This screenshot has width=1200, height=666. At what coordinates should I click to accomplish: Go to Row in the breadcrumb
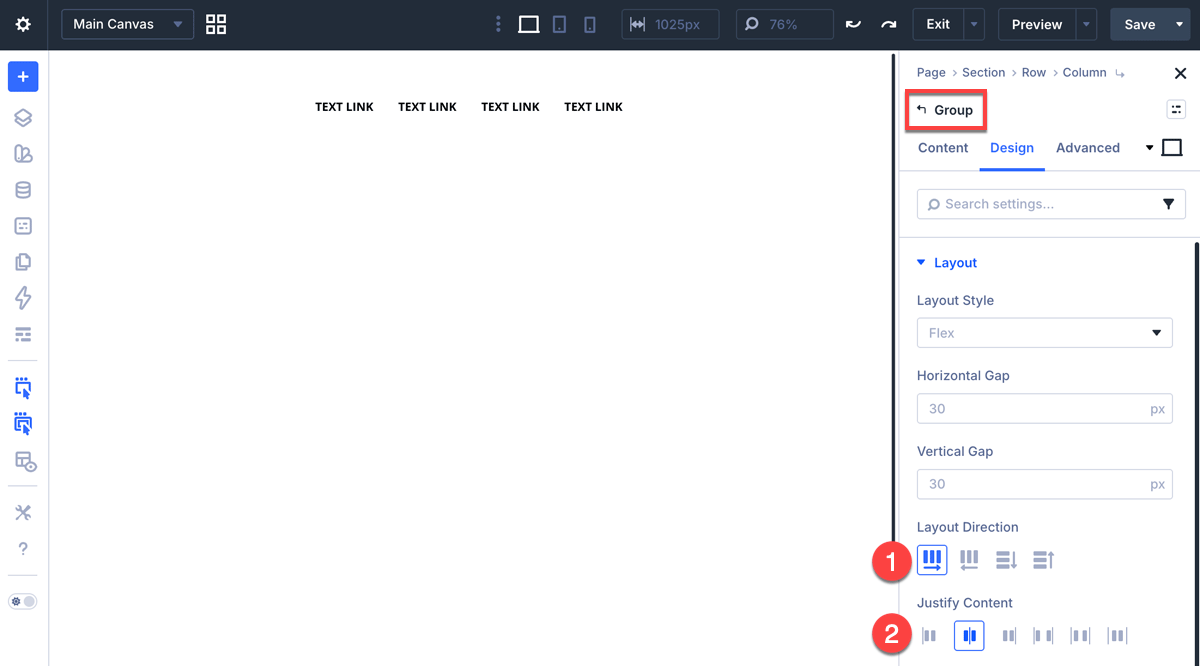point(1034,73)
